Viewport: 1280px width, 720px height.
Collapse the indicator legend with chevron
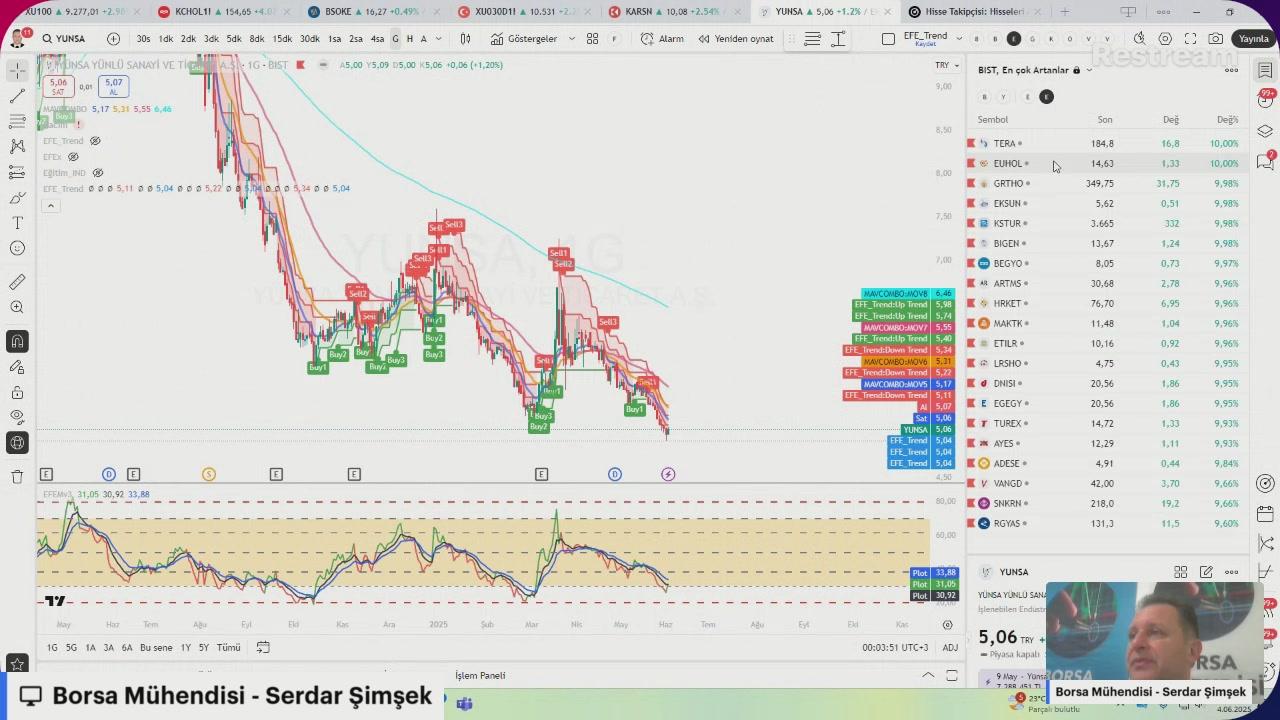(51, 206)
